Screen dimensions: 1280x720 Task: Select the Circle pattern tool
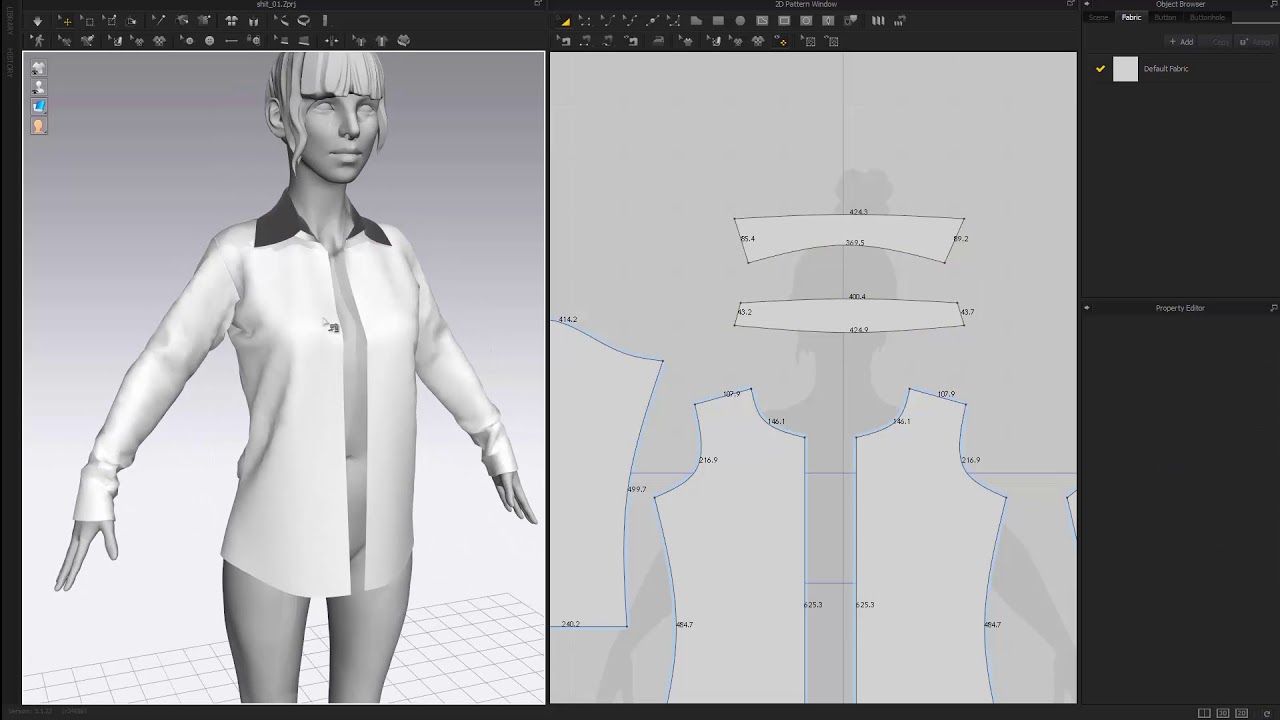pos(740,21)
